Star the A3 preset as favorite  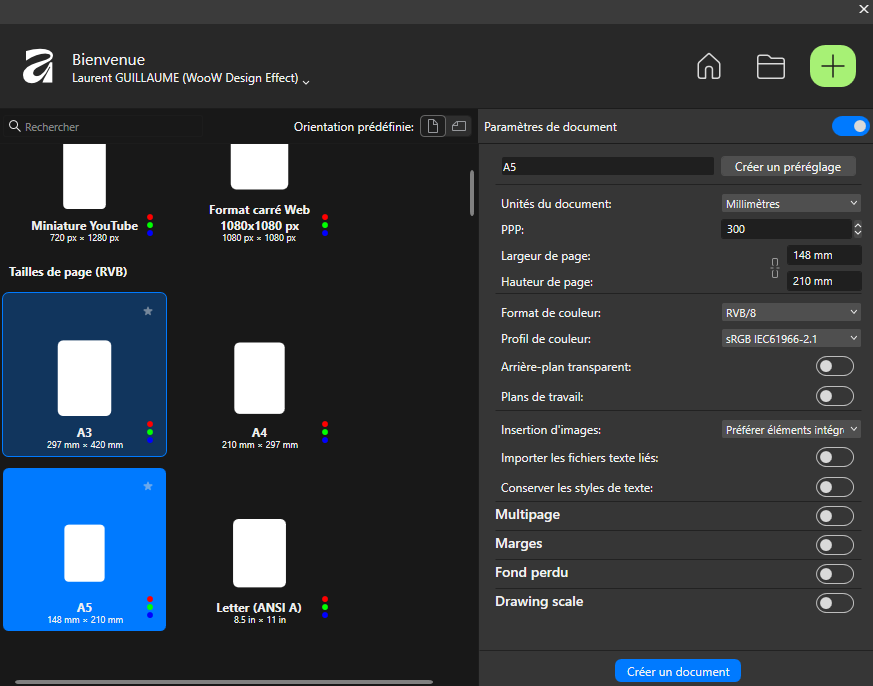(148, 311)
